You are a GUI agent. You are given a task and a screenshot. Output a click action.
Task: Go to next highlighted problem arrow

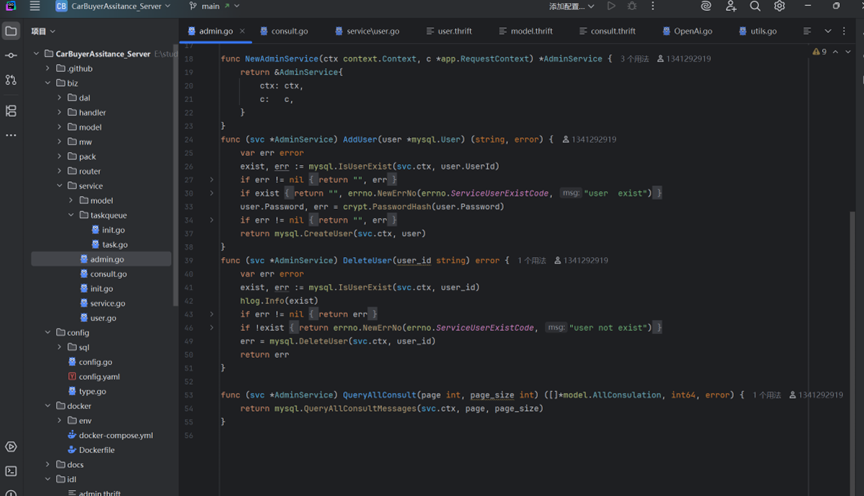848,52
